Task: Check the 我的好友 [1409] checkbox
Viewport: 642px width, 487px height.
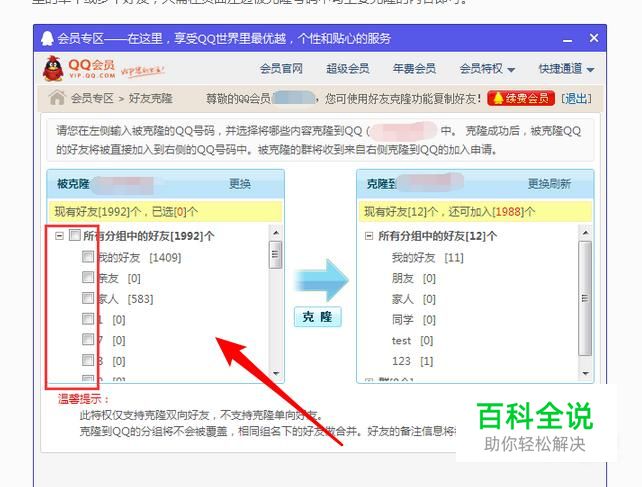Action: [88, 256]
